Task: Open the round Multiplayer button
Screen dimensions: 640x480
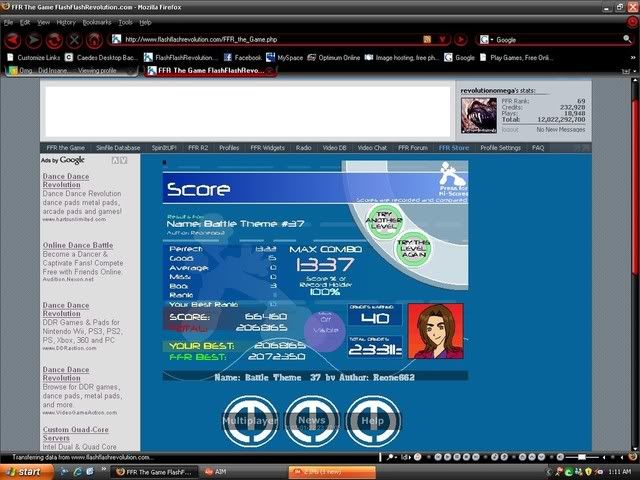Action: click(249, 422)
